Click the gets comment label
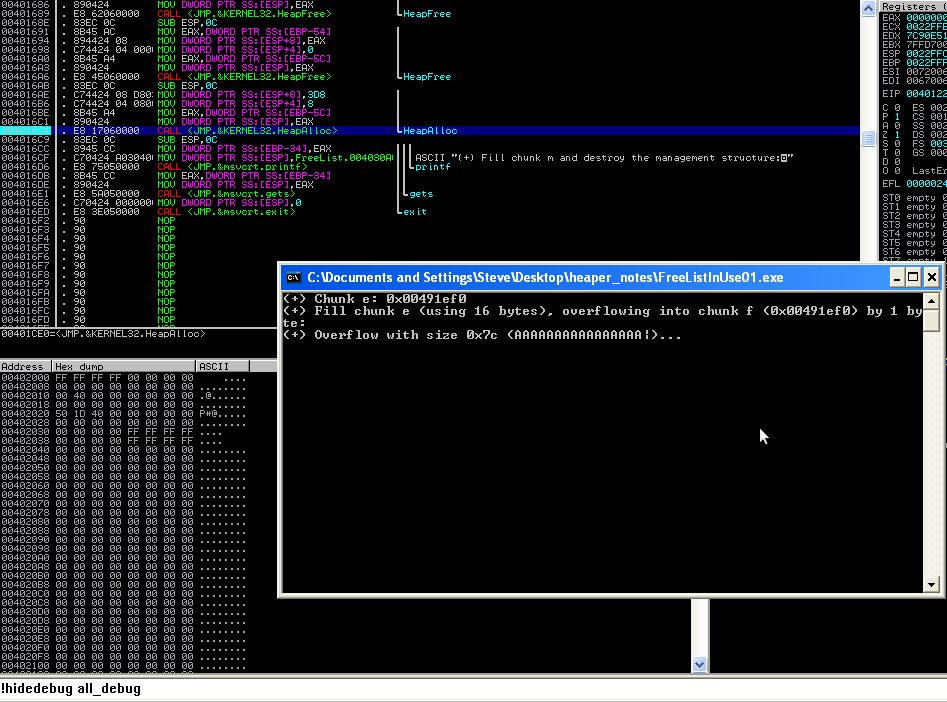The height and width of the screenshot is (702, 947). point(421,194)
